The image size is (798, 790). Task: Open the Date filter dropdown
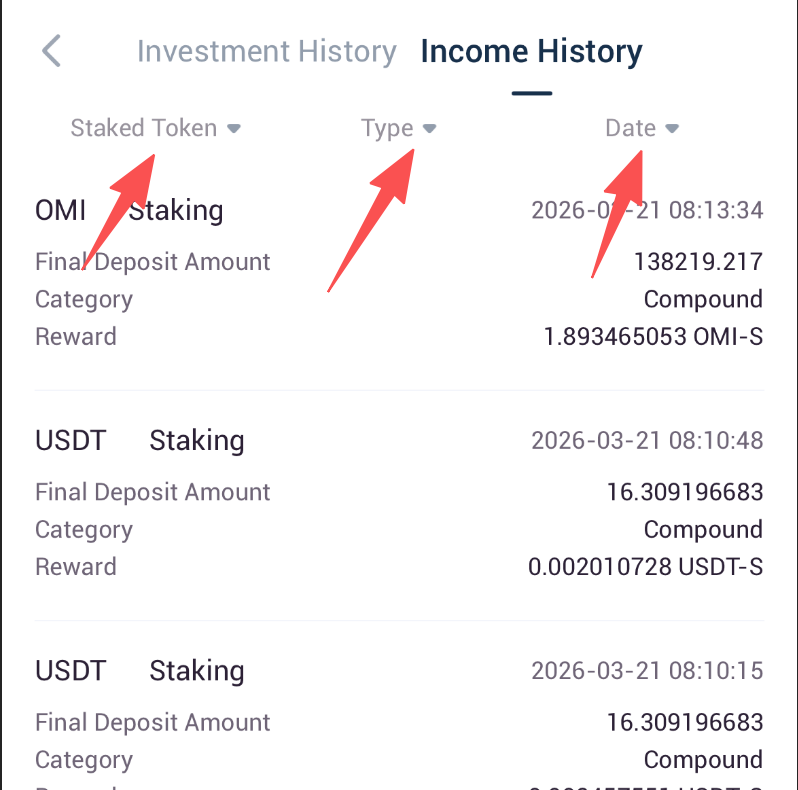click(x=631, y=128)
